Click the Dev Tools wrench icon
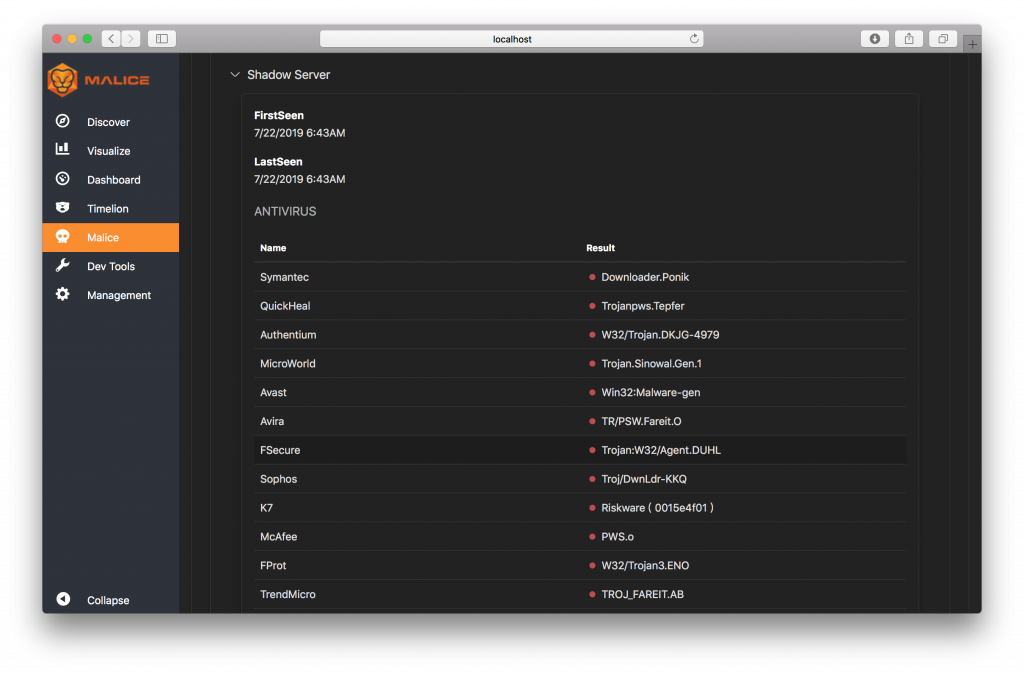Image resolution: width=1024 pixels, height=674 pixels. (x=63, y=265)
